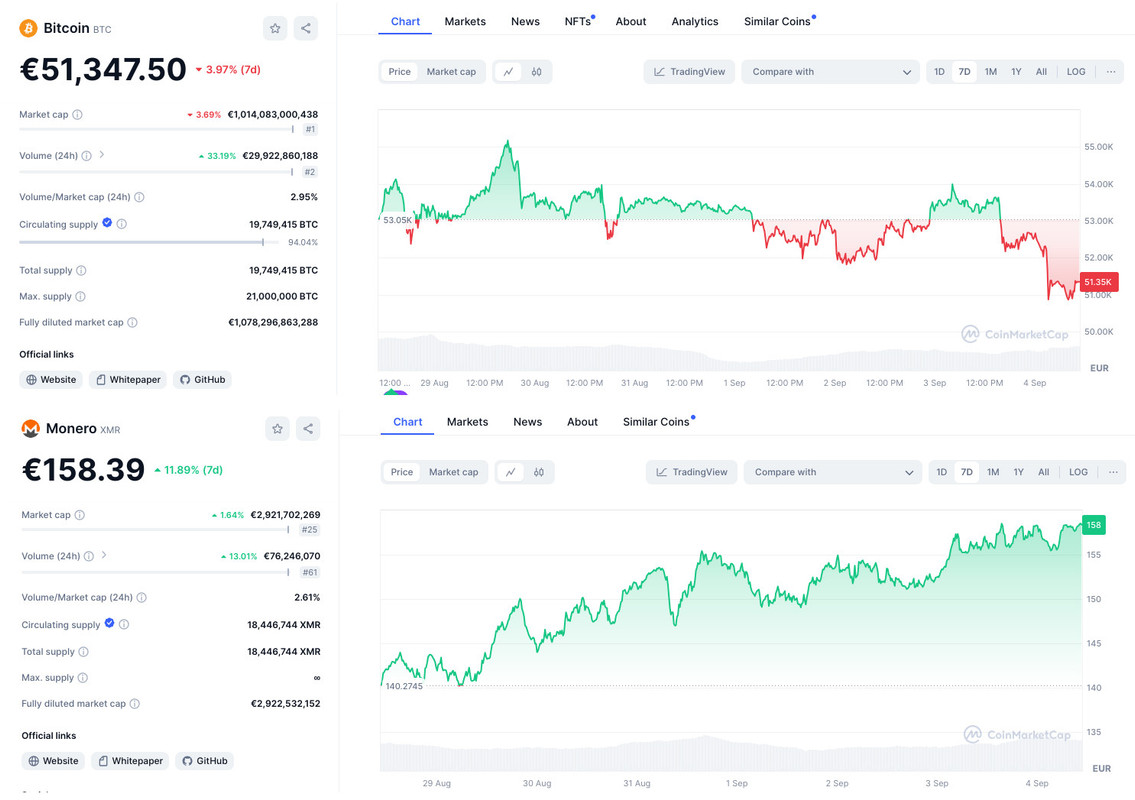1135x800 pixels.
Task: Open Bitcoin News tab
Action: 525,22
